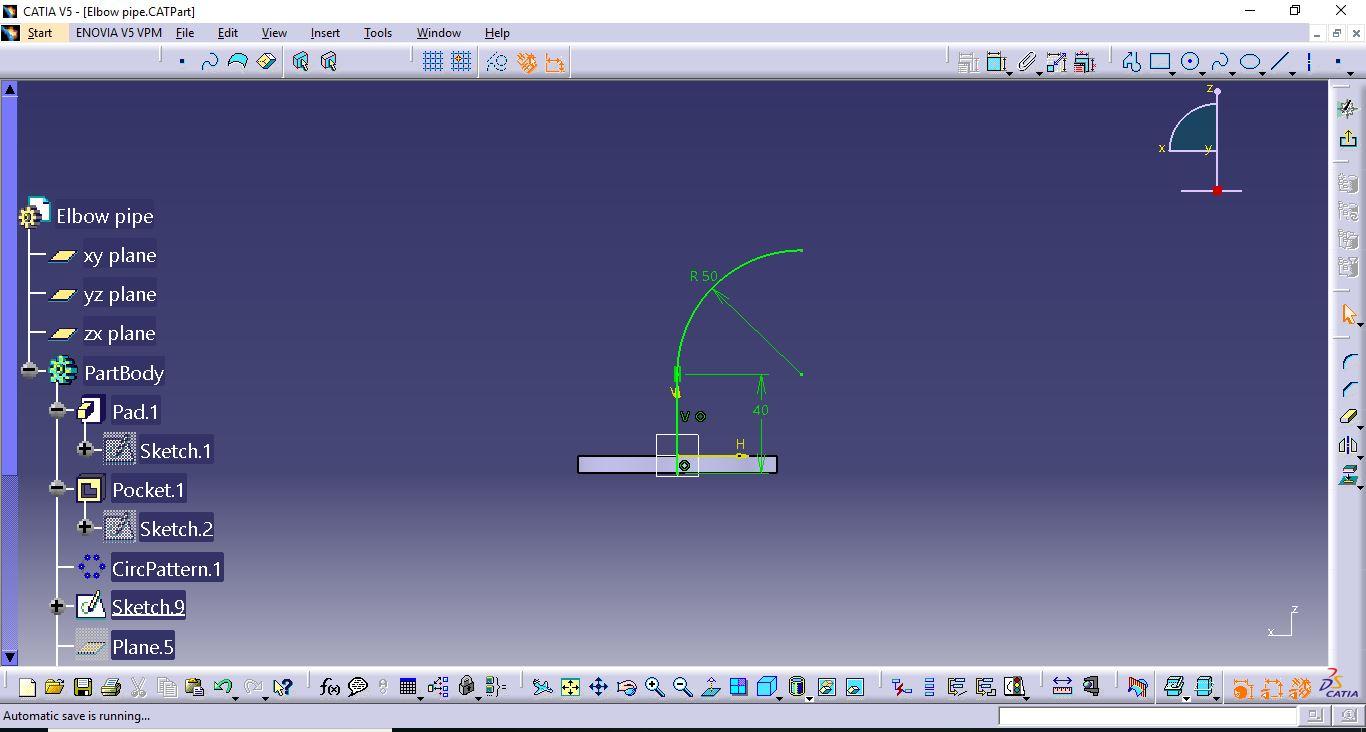The image size is (1366, 732).
Task: Select the Fit All In view icon
Action: coord(570,687)
